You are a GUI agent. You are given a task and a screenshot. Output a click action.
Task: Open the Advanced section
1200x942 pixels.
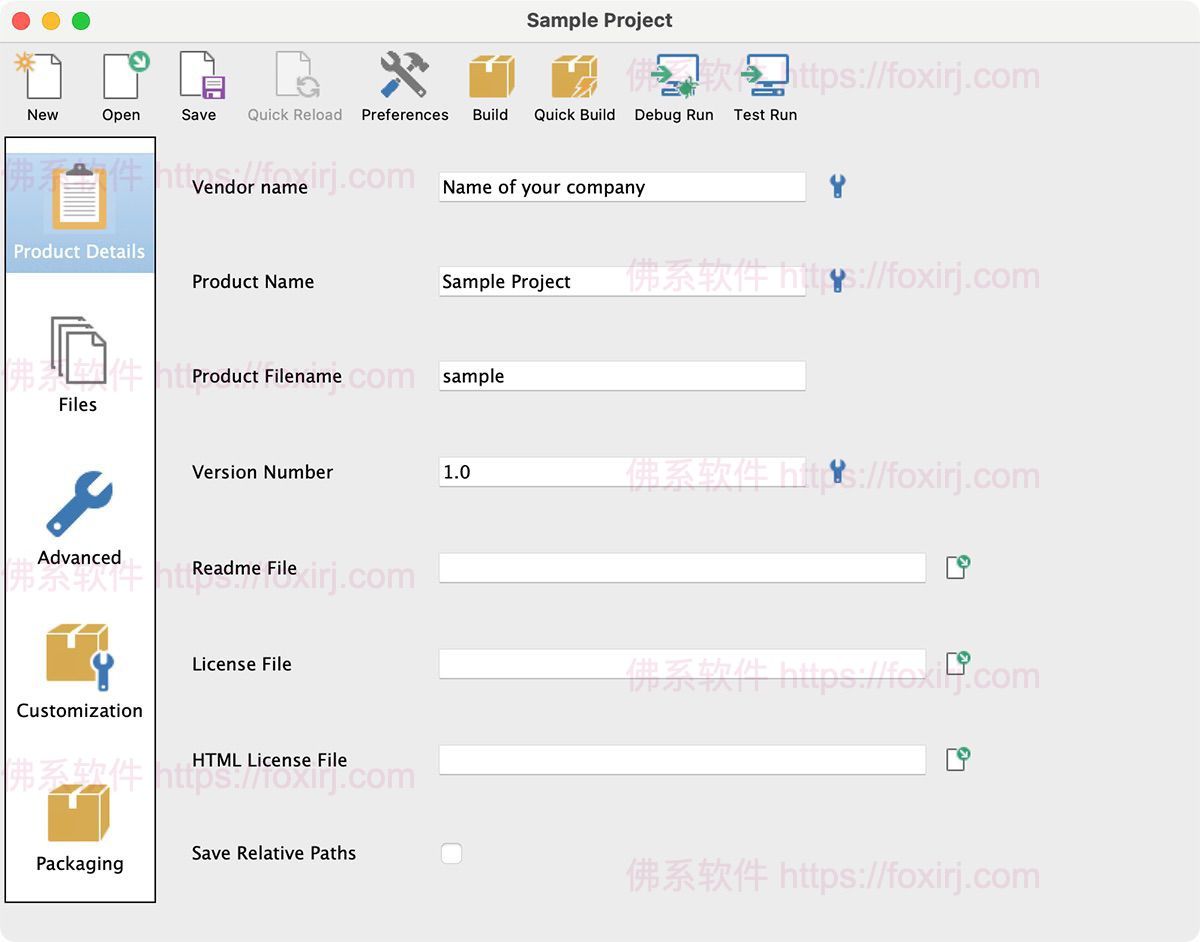click(79, 513)
